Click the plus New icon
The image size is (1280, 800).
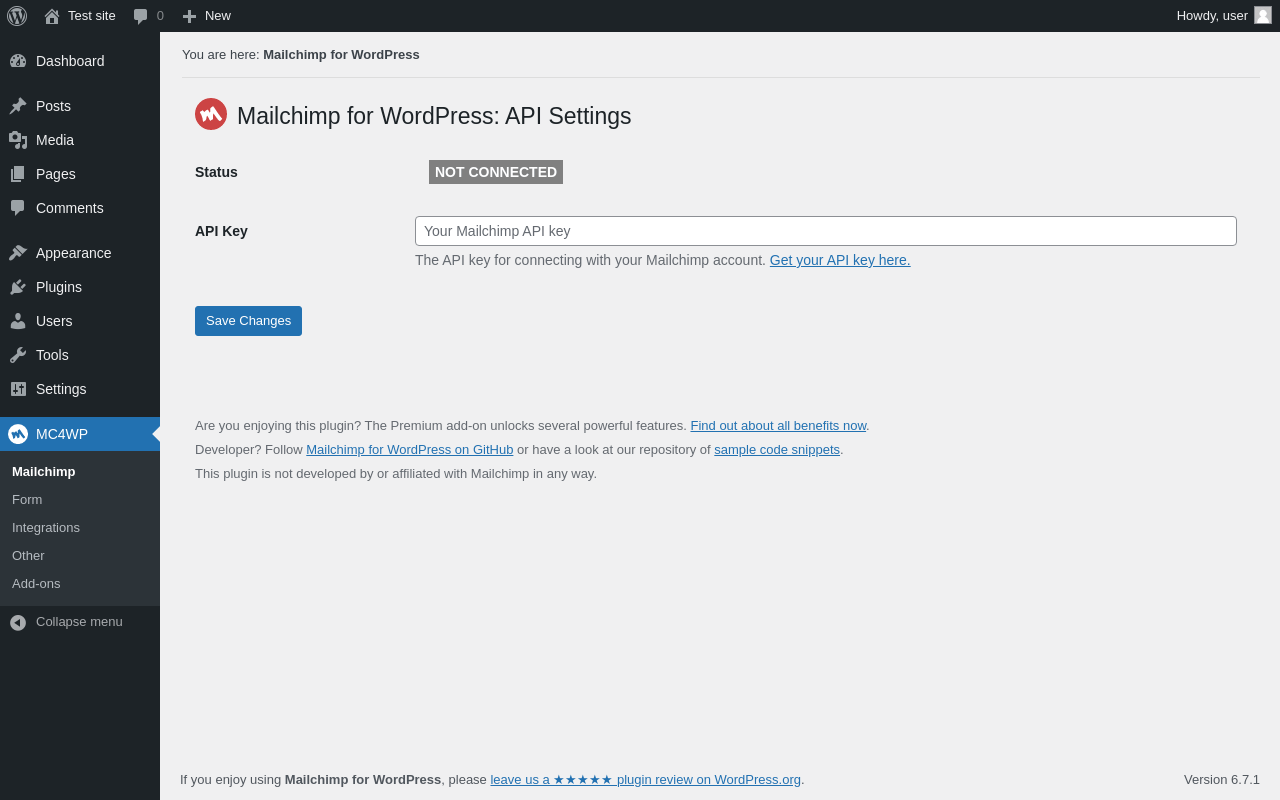click(189, 16)
